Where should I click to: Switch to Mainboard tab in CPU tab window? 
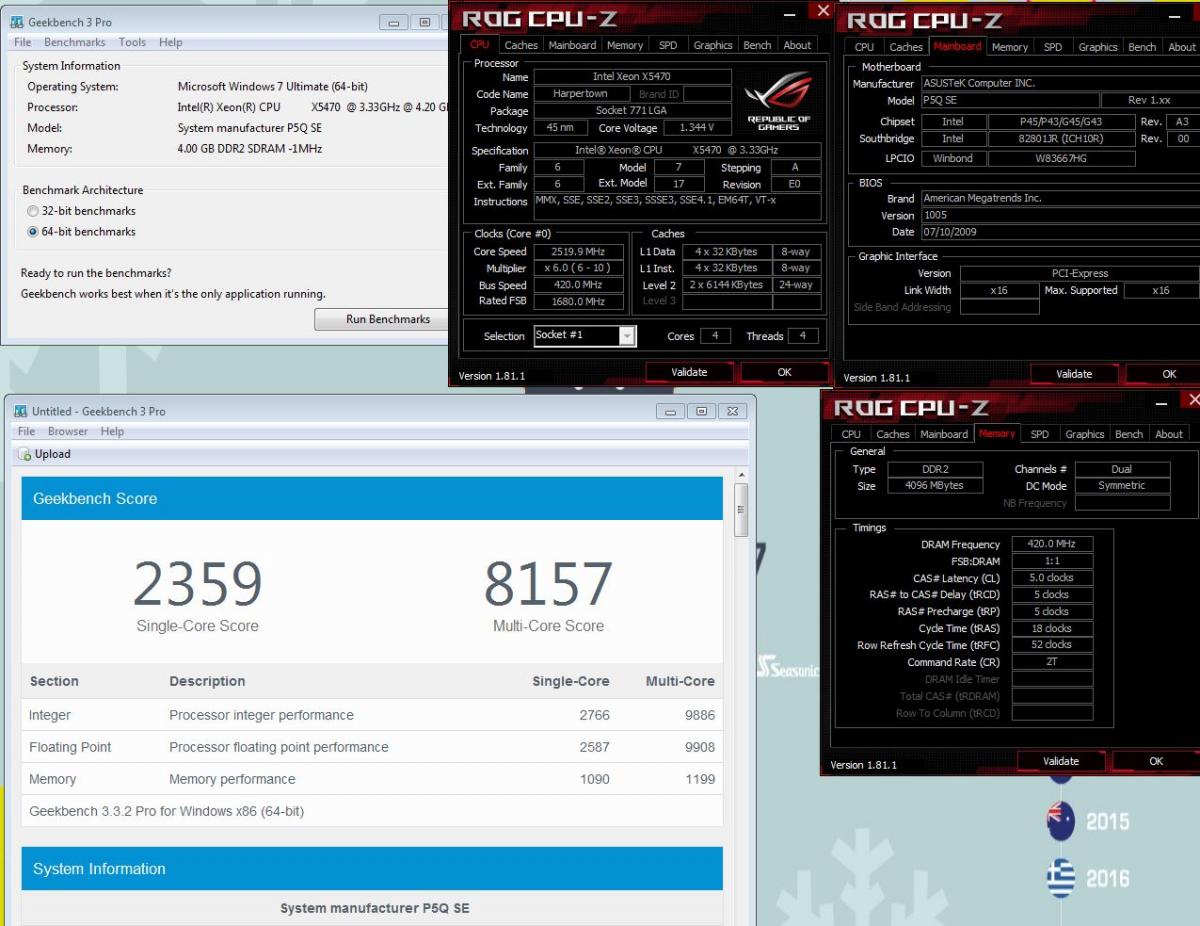click(573, 45)
